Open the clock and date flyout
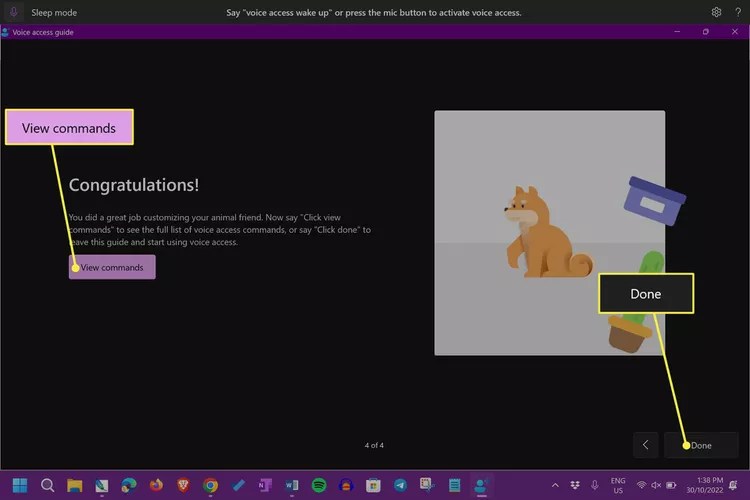Image resolution: width=750 pixels, height=500 pixels. tap(705, 485)
